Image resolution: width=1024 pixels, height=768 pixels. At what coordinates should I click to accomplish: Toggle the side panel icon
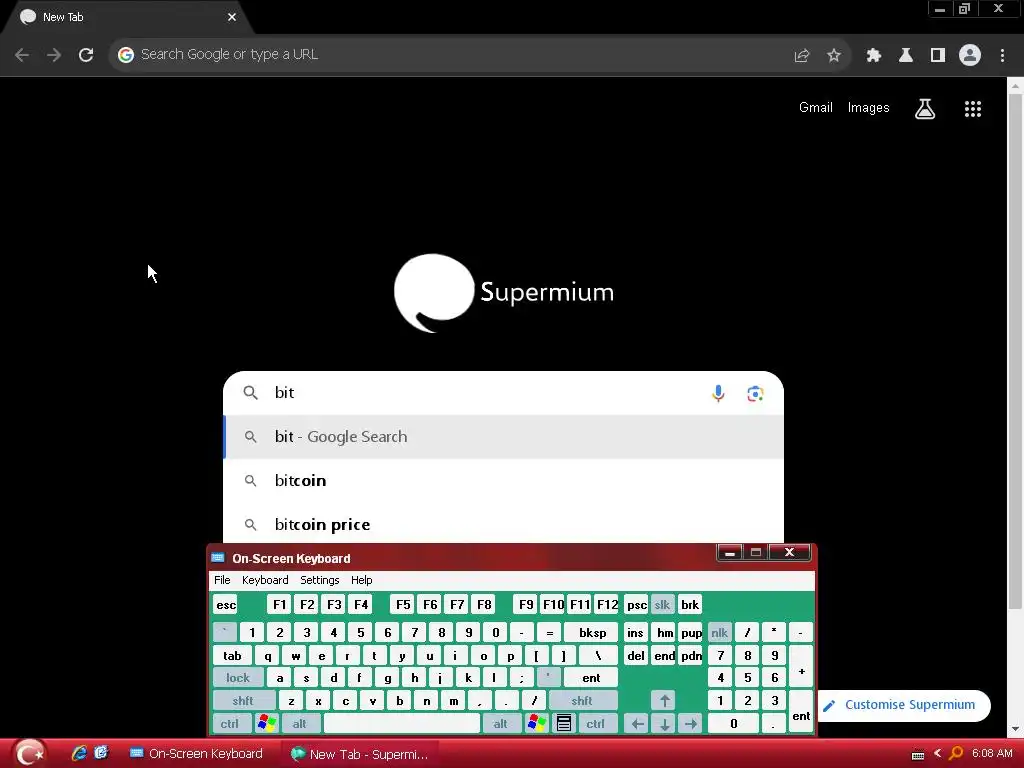938,55
